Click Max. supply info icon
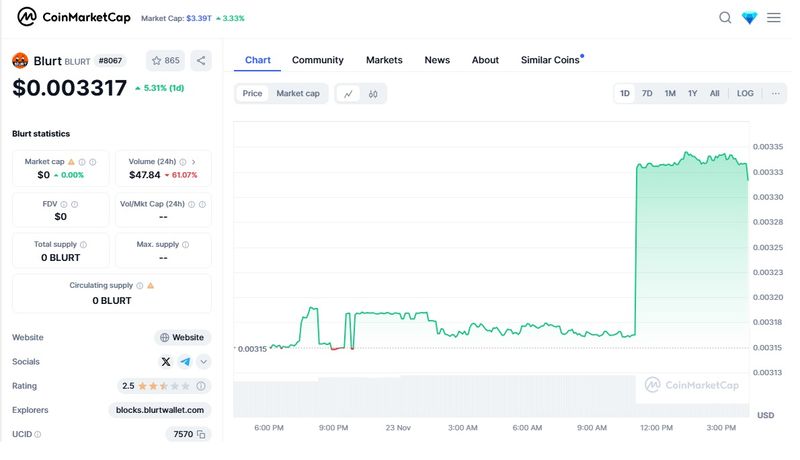The height and width of the screenshot is (460, 800). tap(186, 245)
